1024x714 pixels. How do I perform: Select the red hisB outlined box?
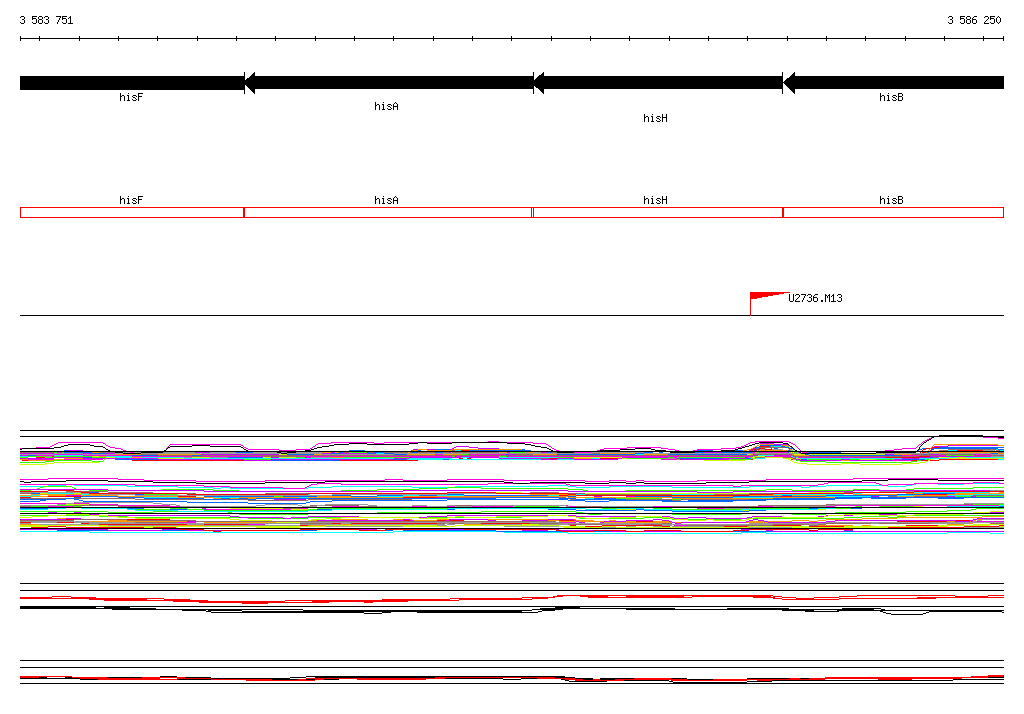(x=893, y=212)
